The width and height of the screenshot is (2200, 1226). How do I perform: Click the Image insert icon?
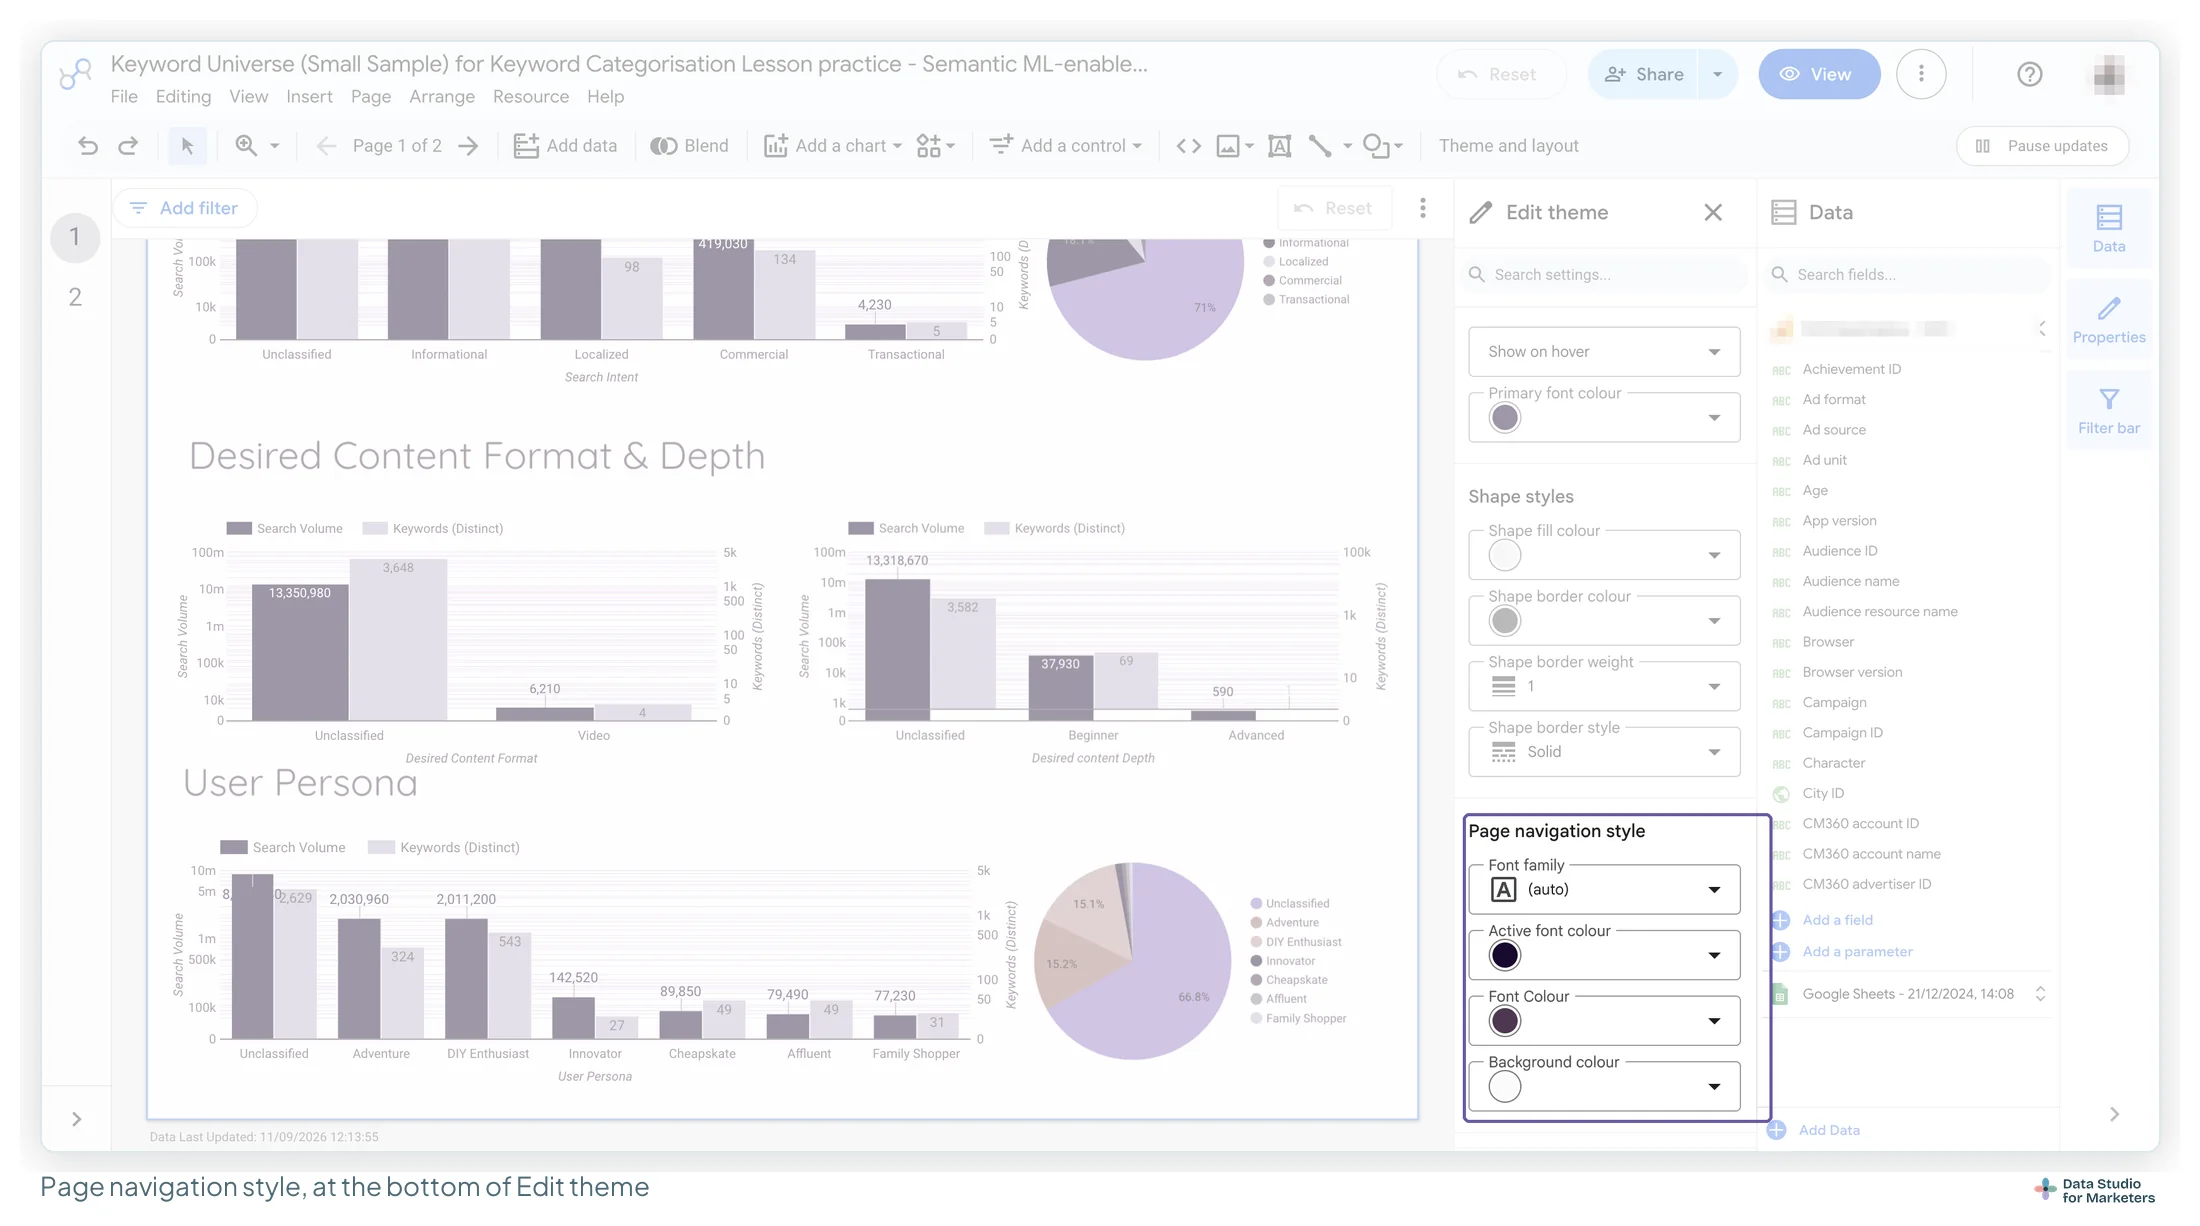1228,146
